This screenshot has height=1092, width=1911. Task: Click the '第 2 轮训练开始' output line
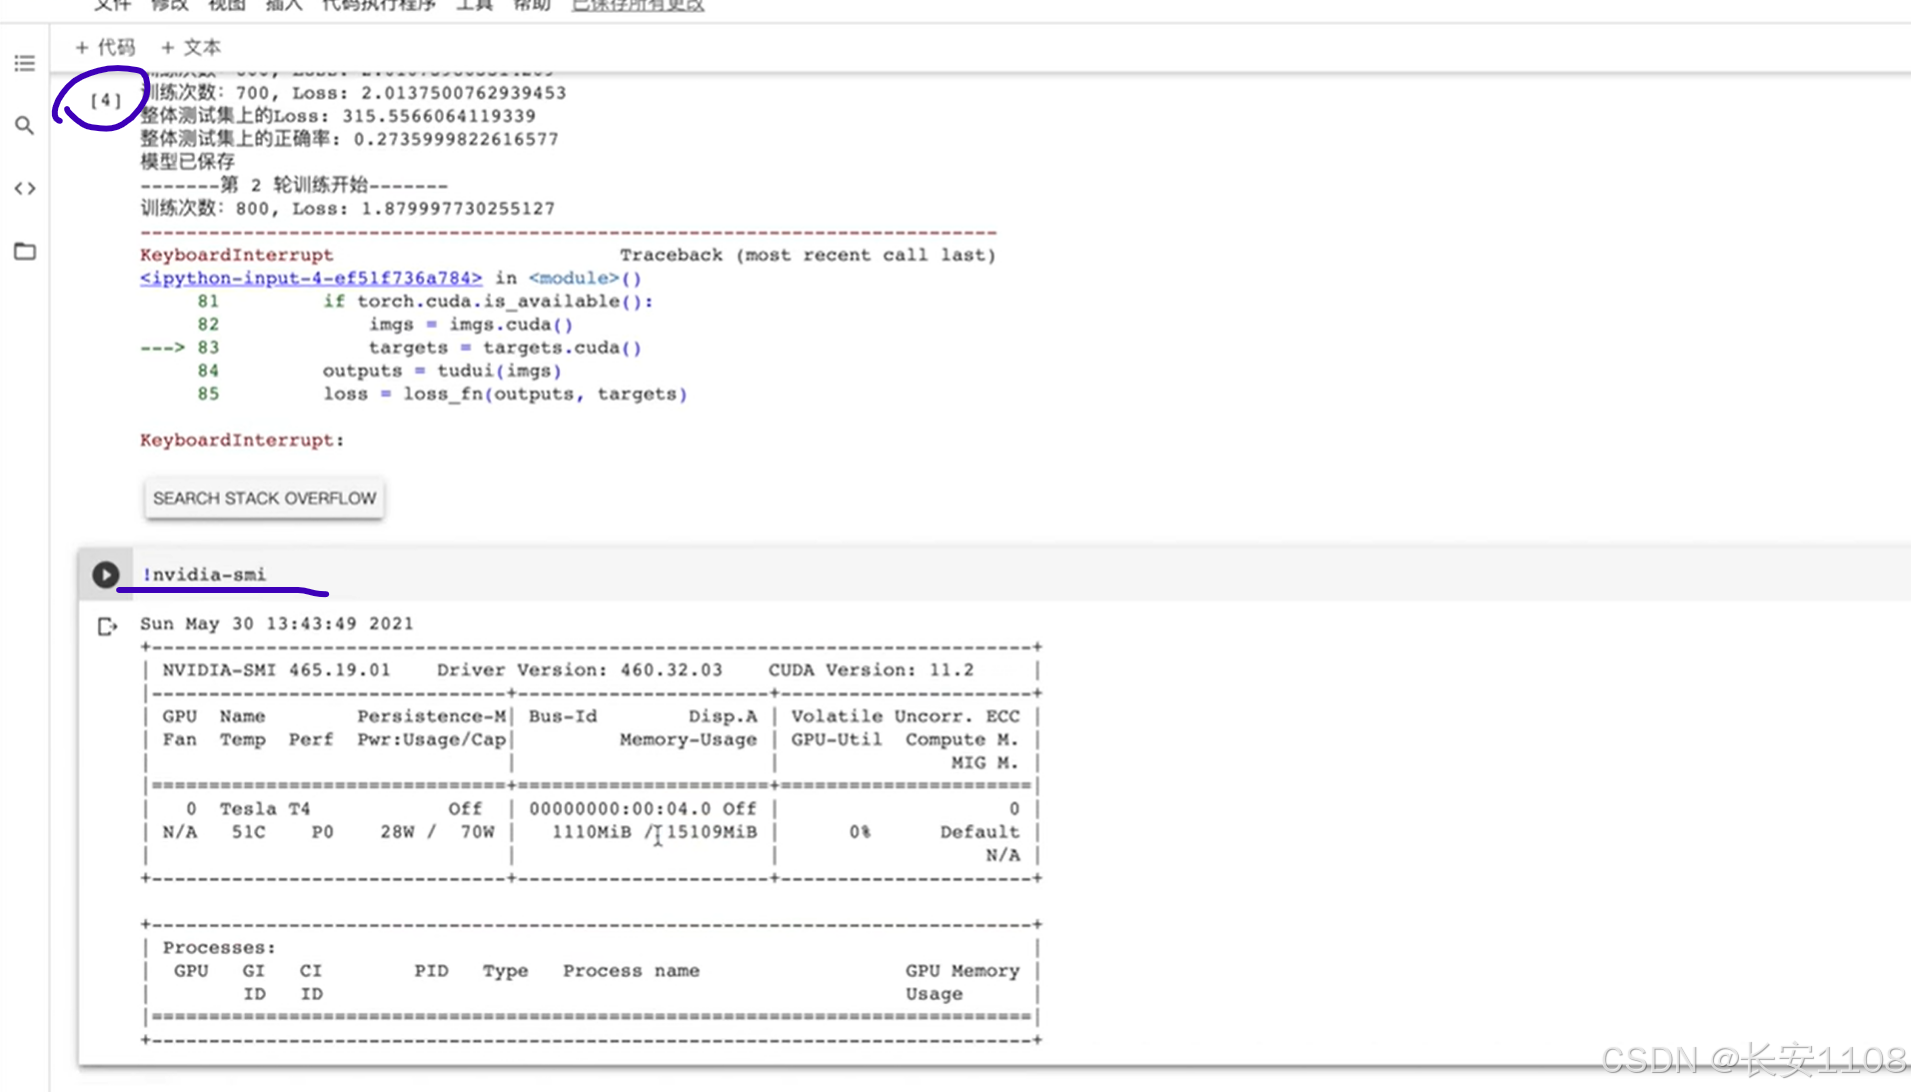pos(294,185)
